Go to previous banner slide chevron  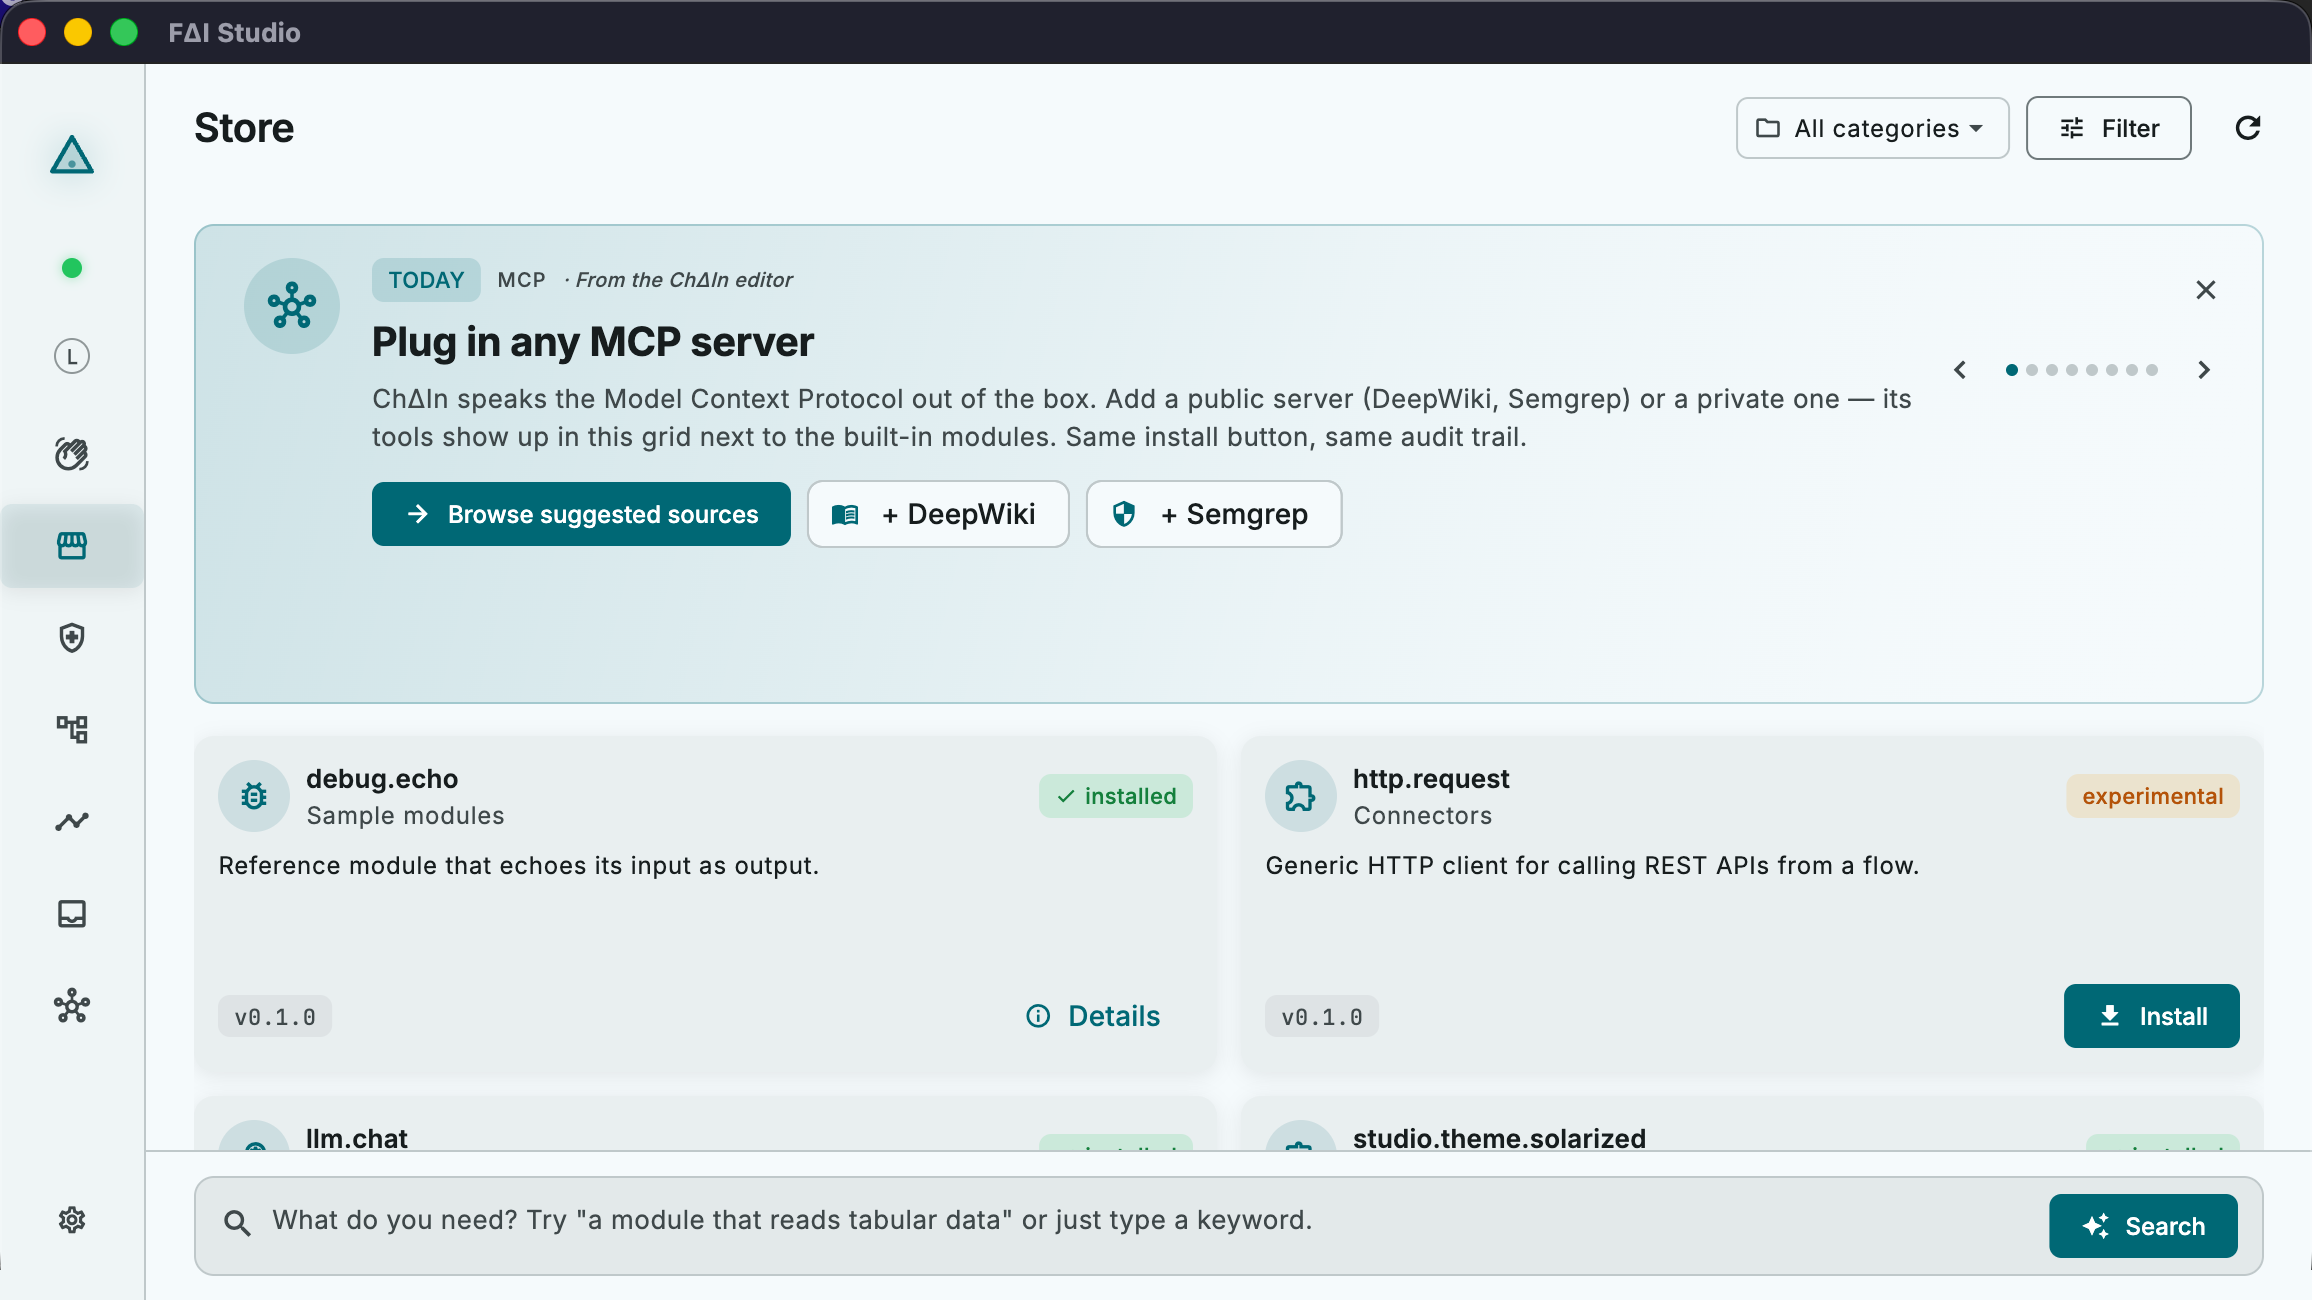click(x=1960, y=370)
